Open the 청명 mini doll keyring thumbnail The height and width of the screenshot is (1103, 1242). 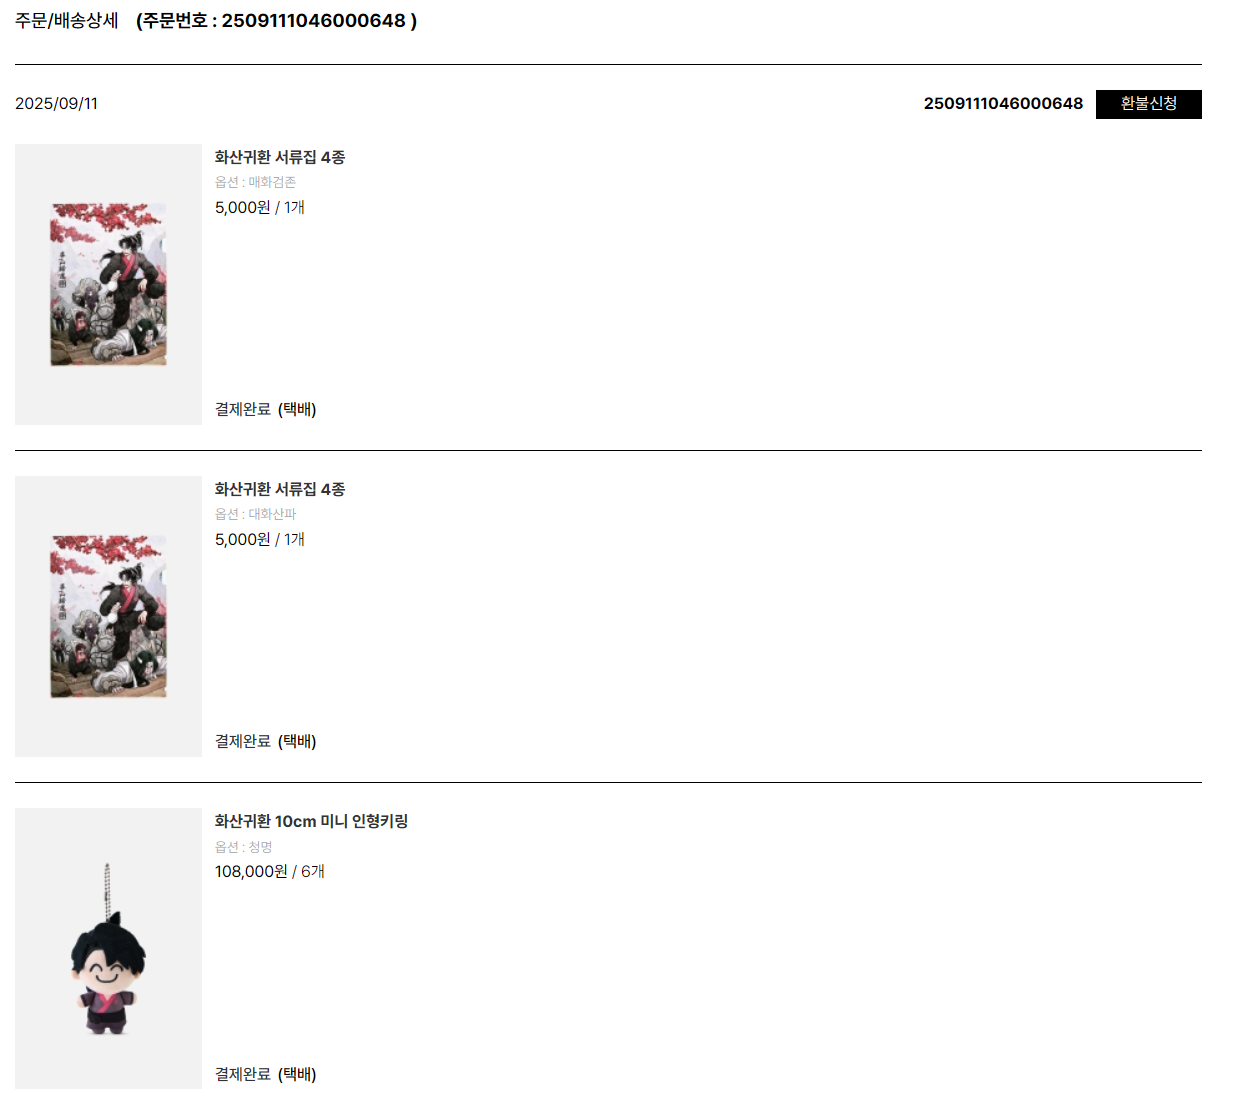click(x=108, y=948)
